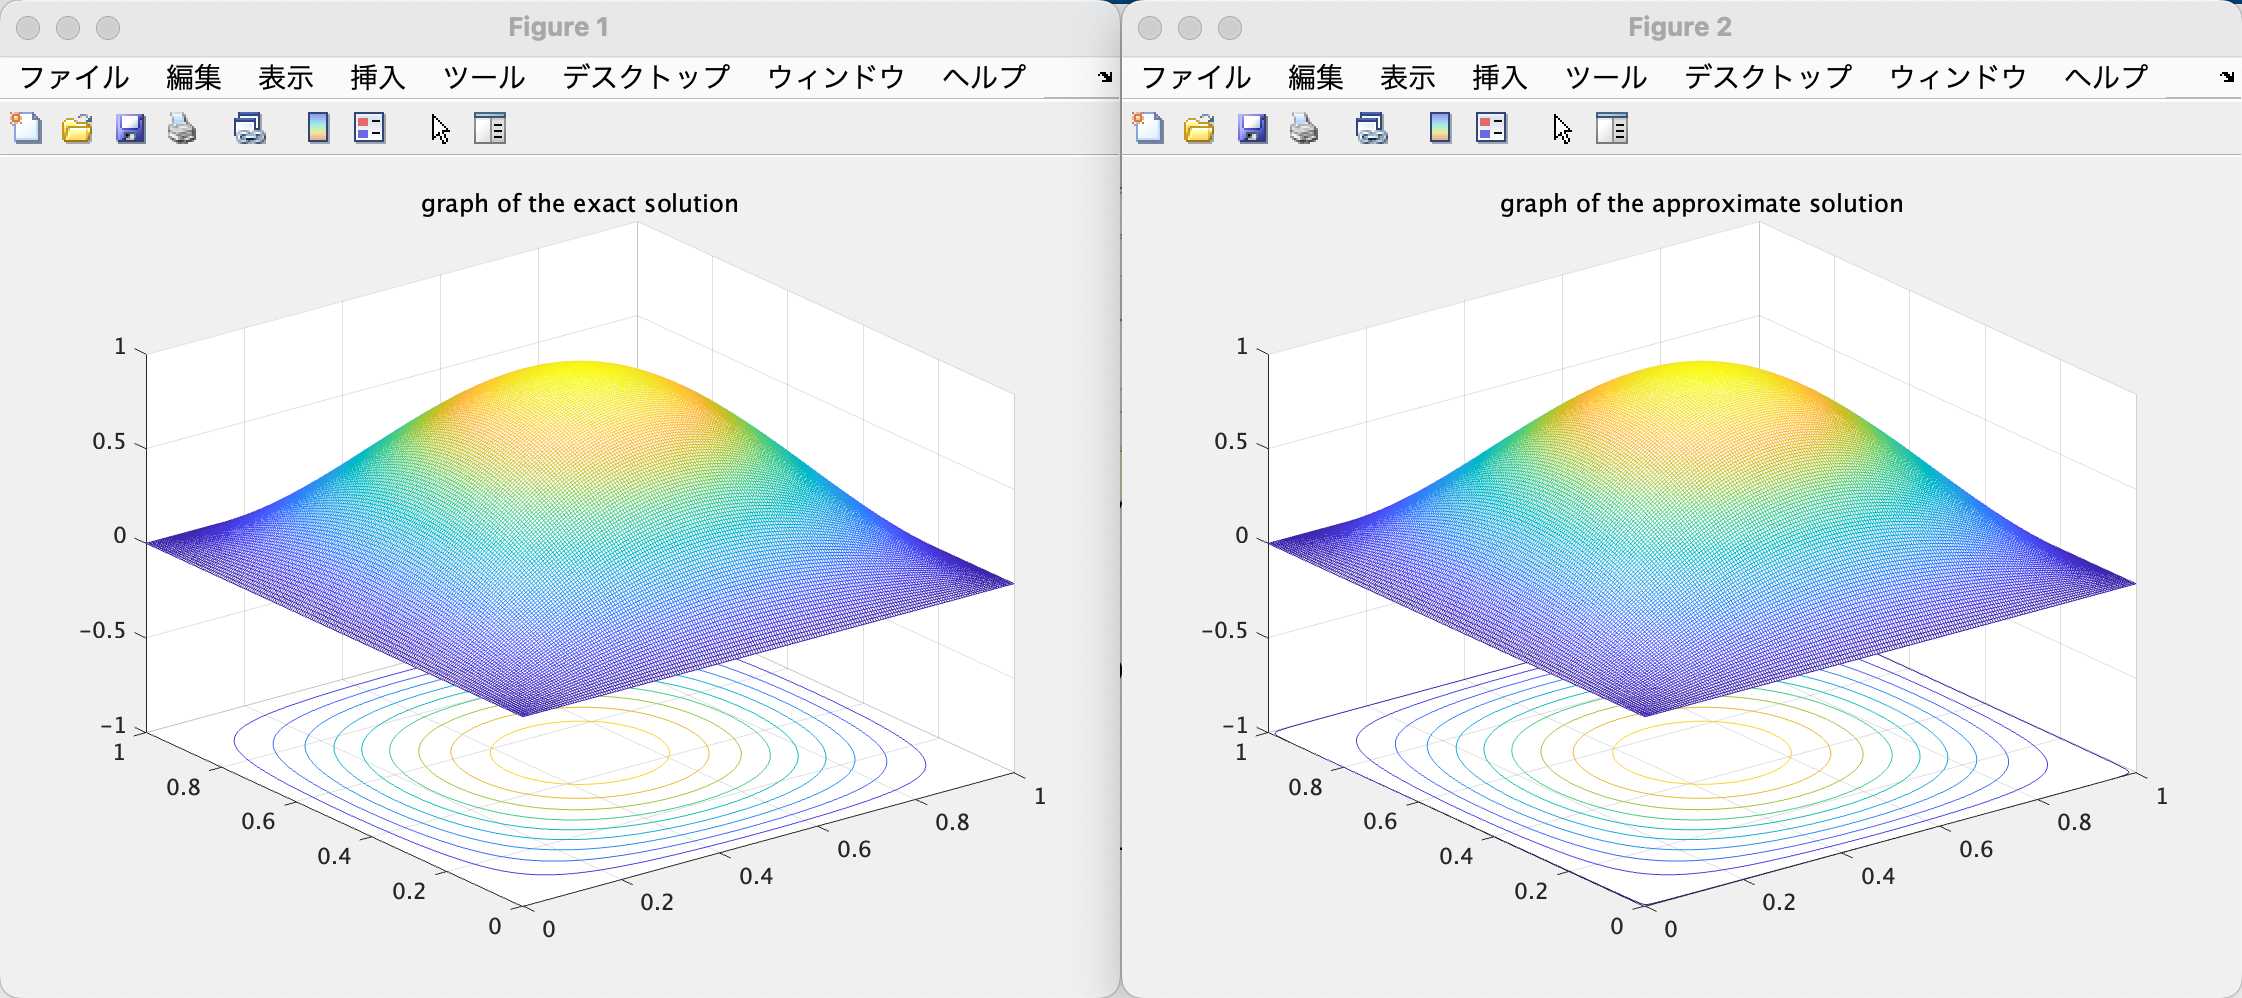The width and height of the screenshot is (2242, 998).
Task: Click Open File icon in Figure 2
Action: tap(1199, 128)
